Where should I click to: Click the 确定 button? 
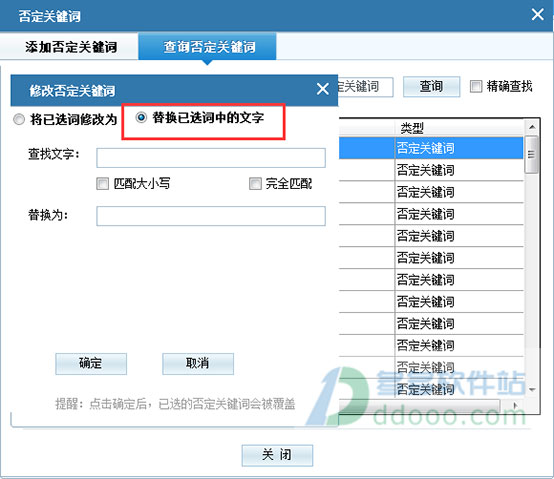91,363
